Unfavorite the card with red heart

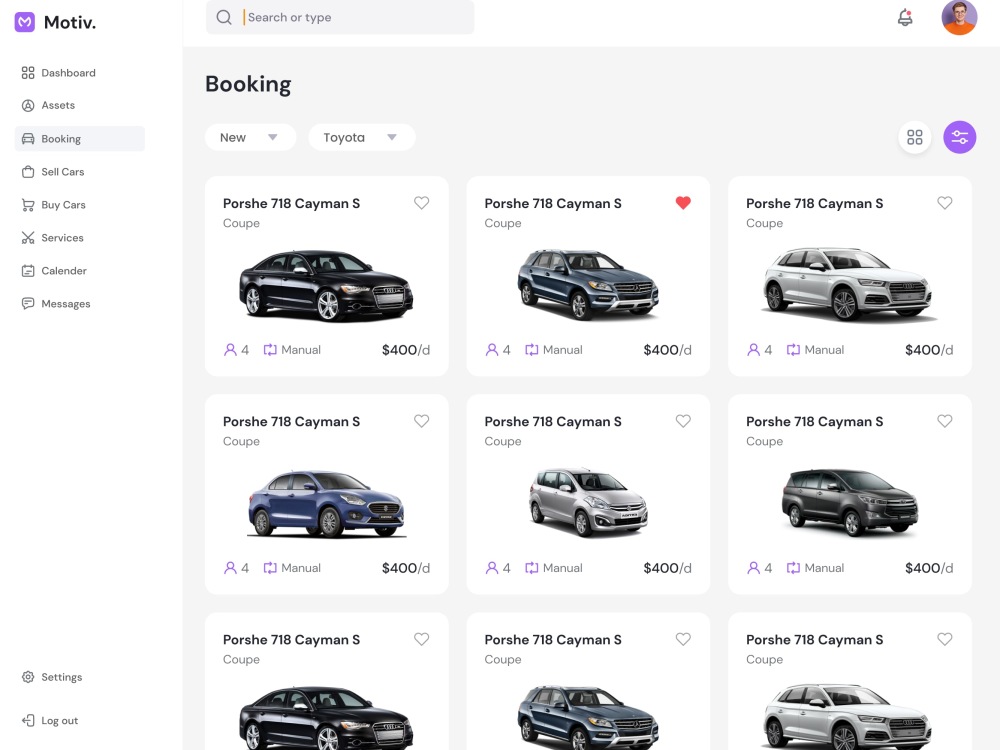[683, 203]
